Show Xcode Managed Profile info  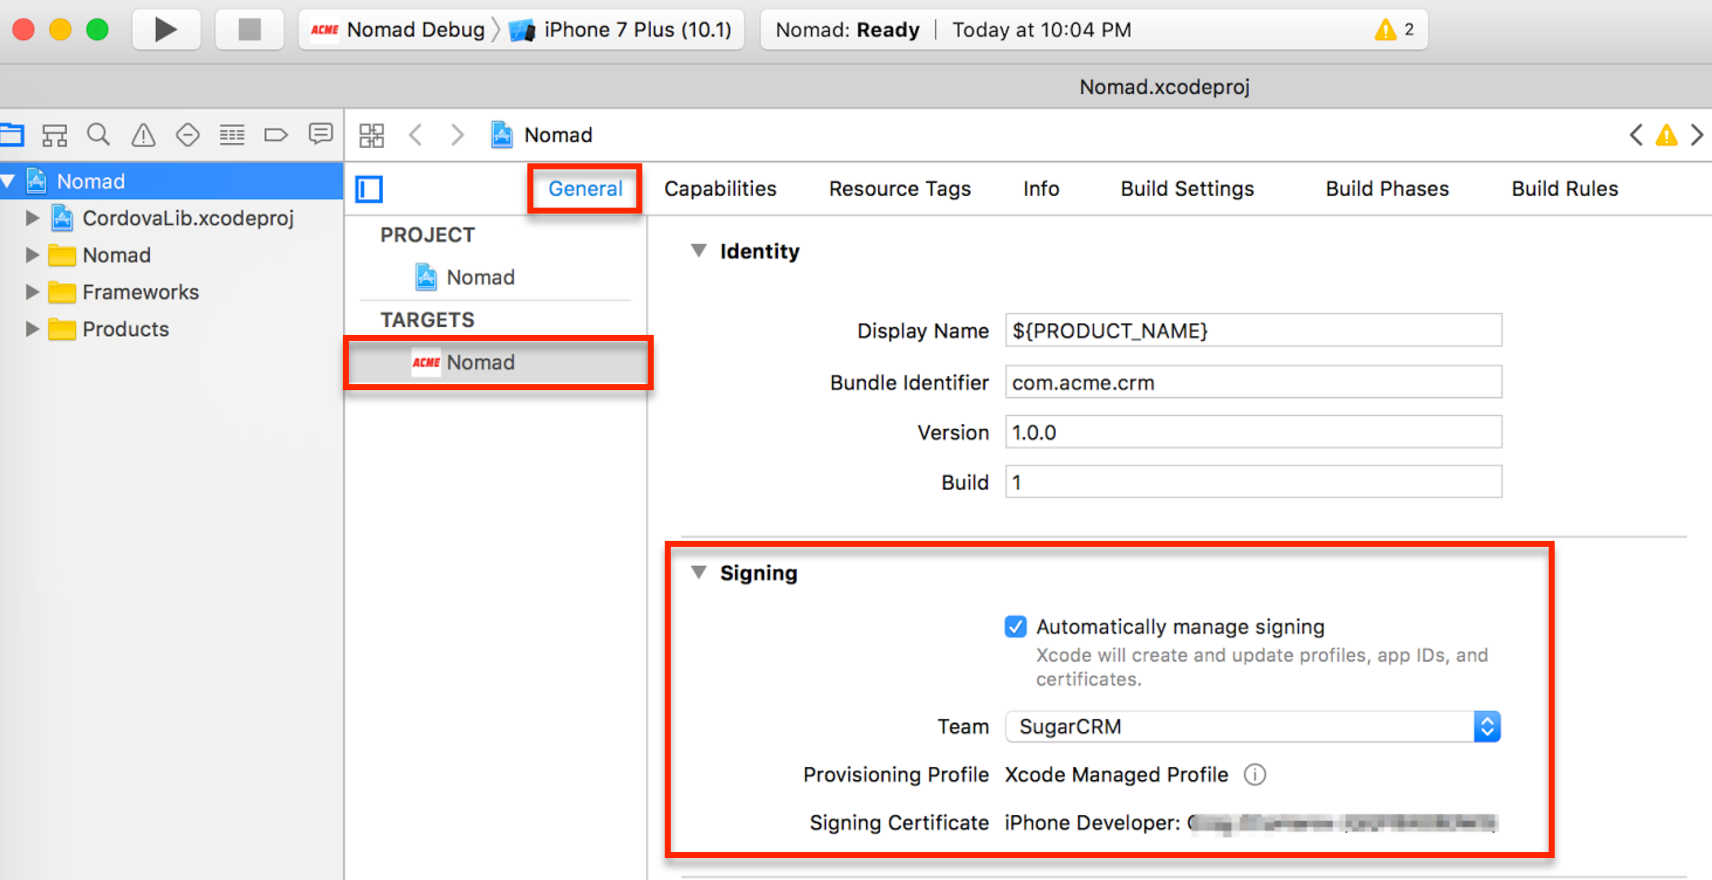[1255, 775]
